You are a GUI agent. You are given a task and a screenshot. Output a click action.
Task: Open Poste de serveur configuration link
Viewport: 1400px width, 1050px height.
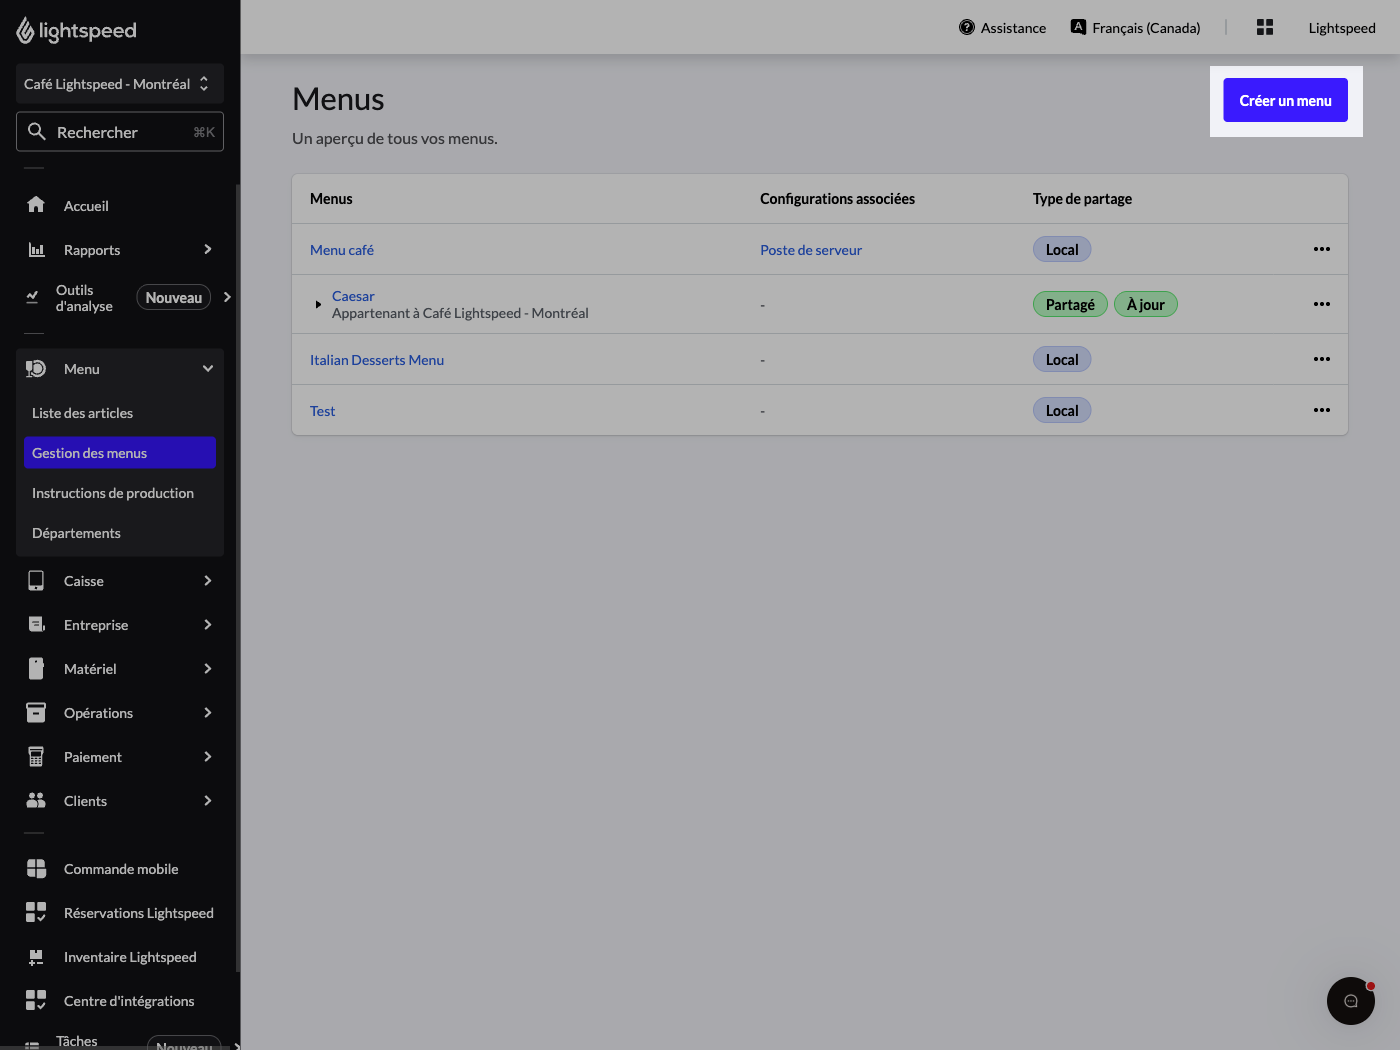[x=811, y=250]
